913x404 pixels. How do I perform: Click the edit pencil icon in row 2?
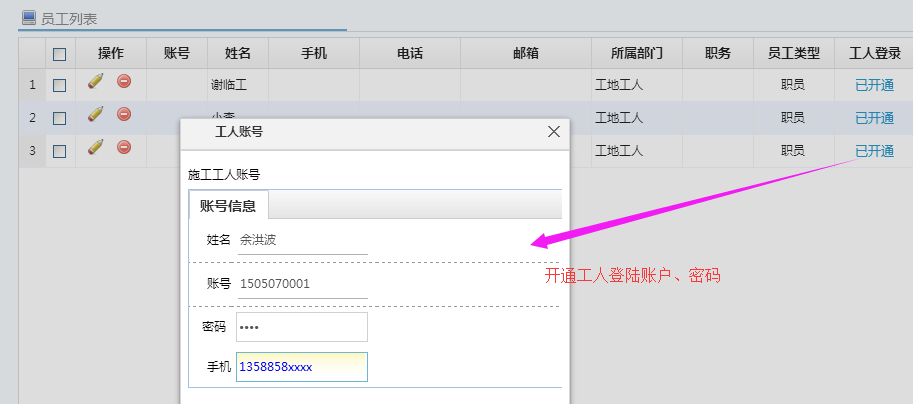point(96,115)
